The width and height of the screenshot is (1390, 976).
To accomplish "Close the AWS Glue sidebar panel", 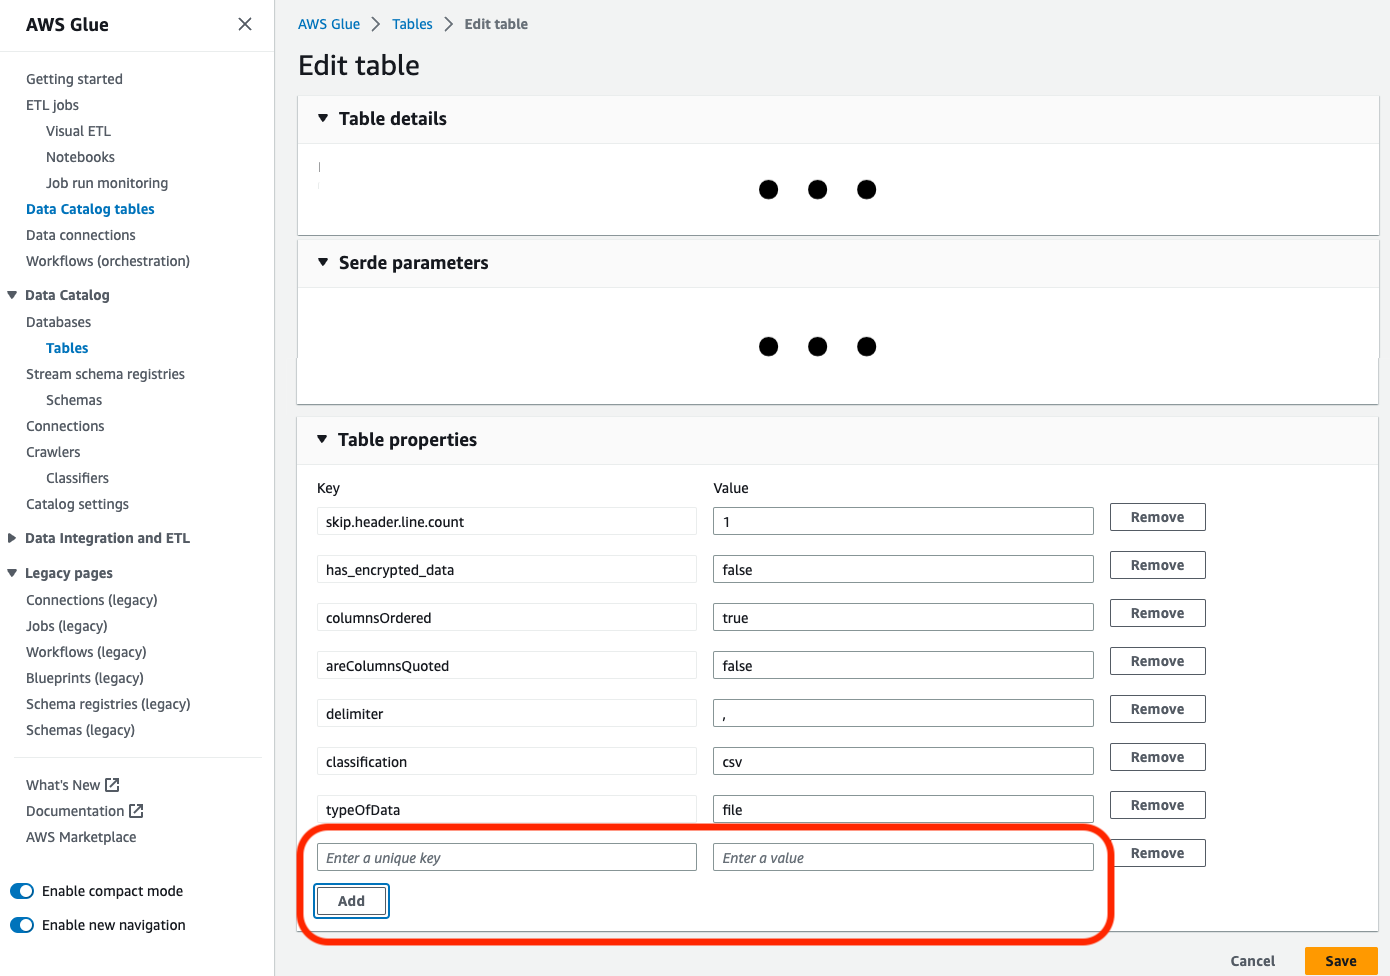I will [245, 23].
